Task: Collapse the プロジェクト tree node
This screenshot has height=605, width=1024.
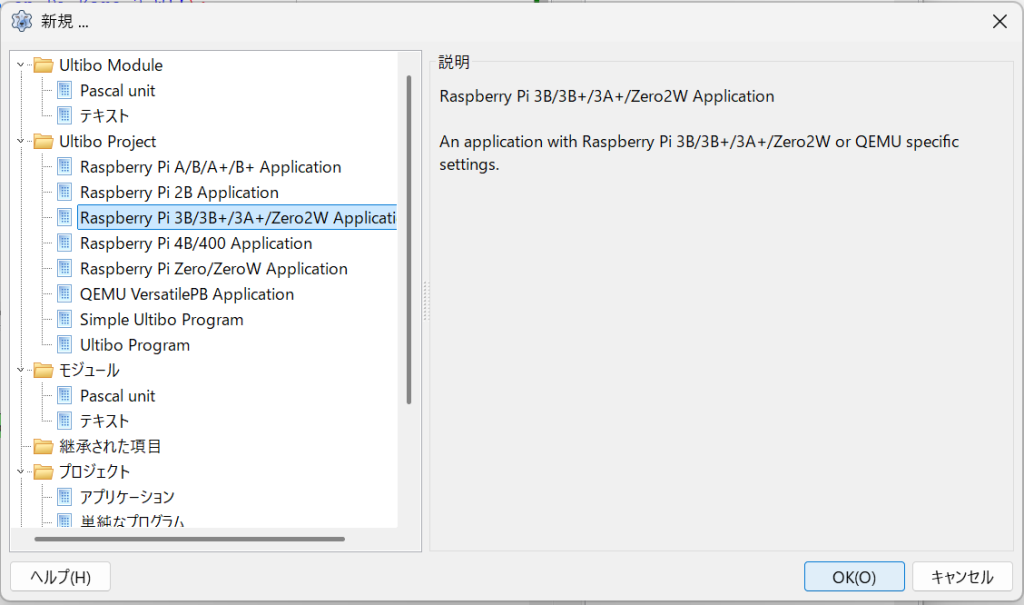Action: pyautogui.click(x=21, y=471)
